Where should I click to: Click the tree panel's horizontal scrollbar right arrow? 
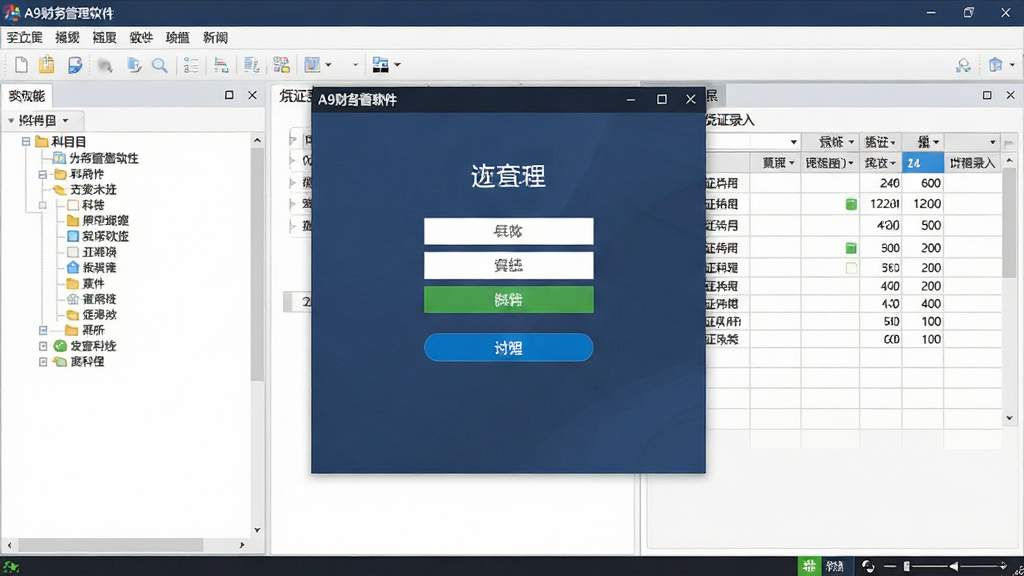pyautogui.click(x=242, y=545)
